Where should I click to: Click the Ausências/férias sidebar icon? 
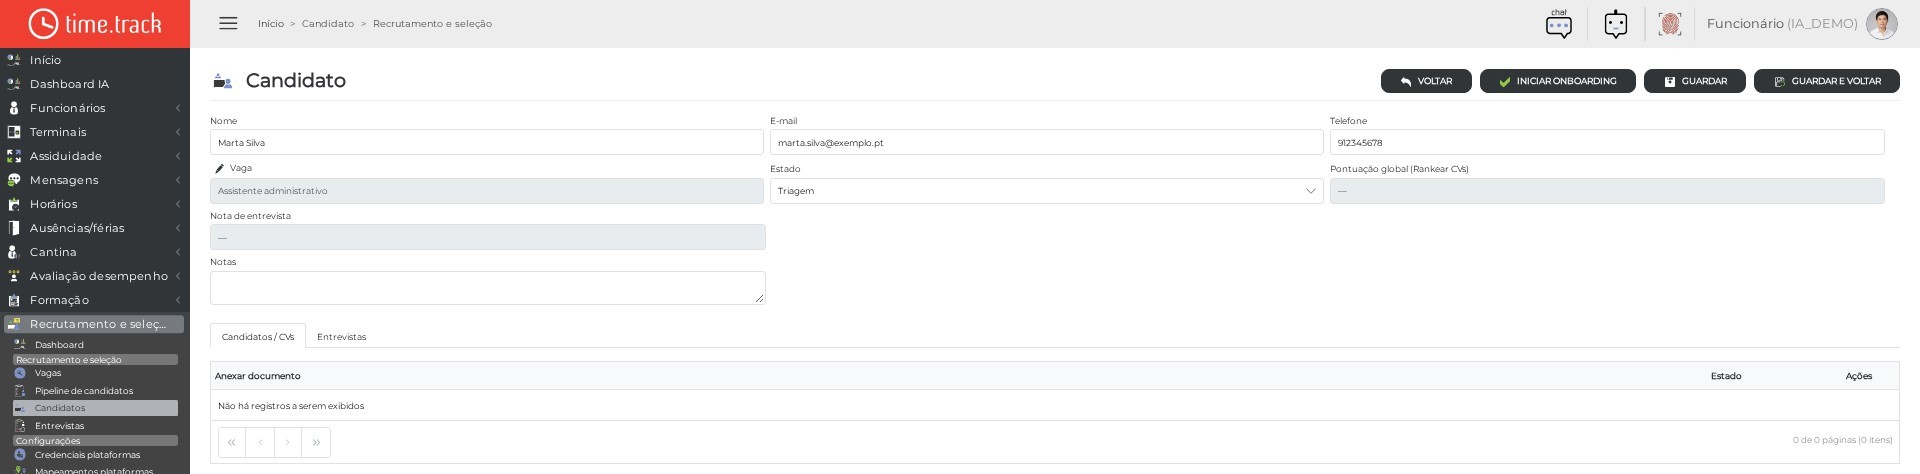(x=14, y=228)
